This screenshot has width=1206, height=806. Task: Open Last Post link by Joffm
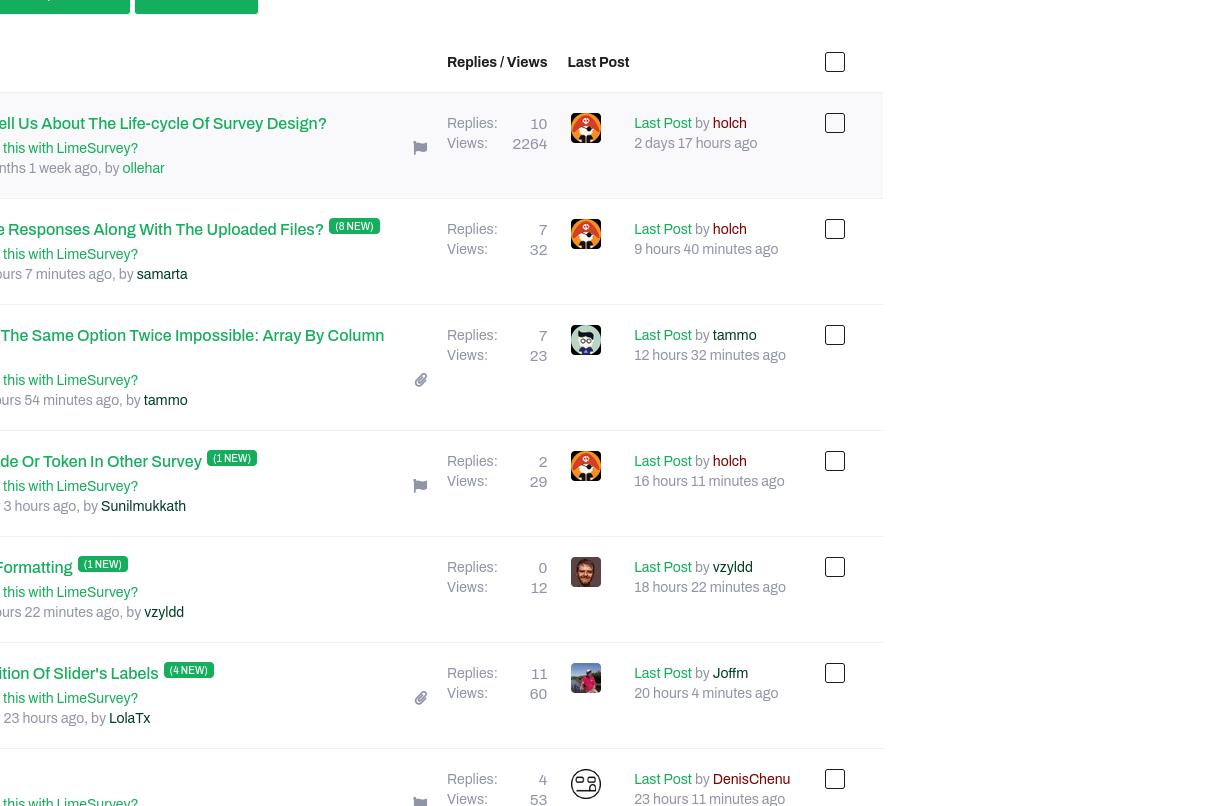(x=662, y=673)
